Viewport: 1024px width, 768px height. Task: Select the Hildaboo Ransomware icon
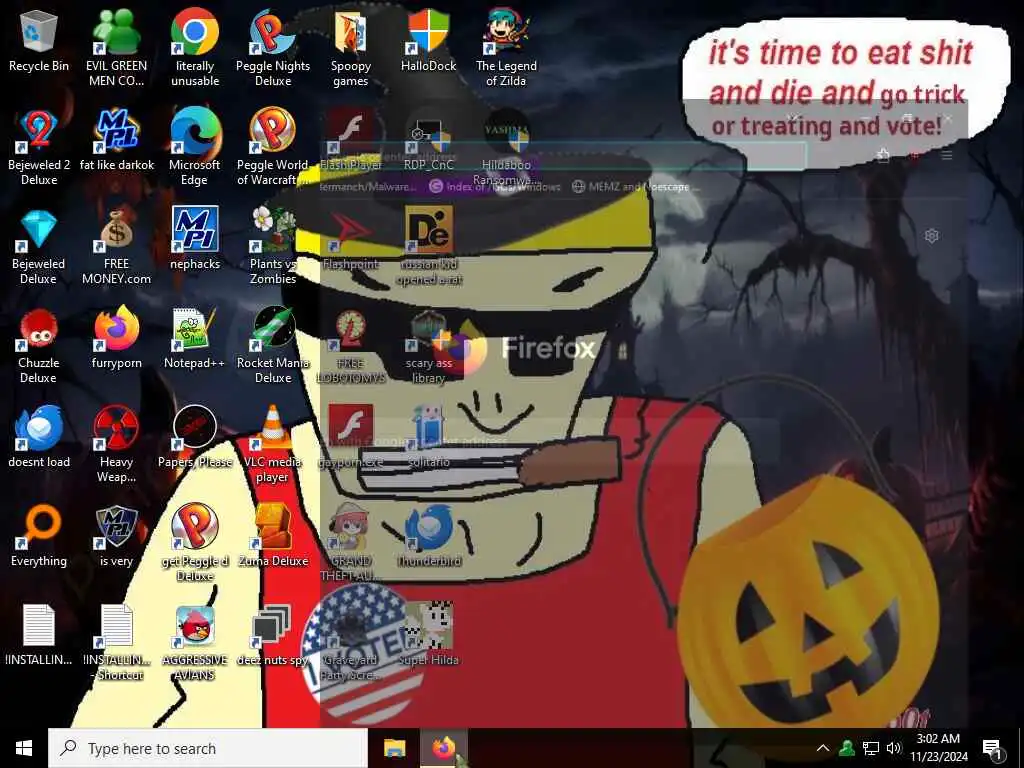pos(506,147)
